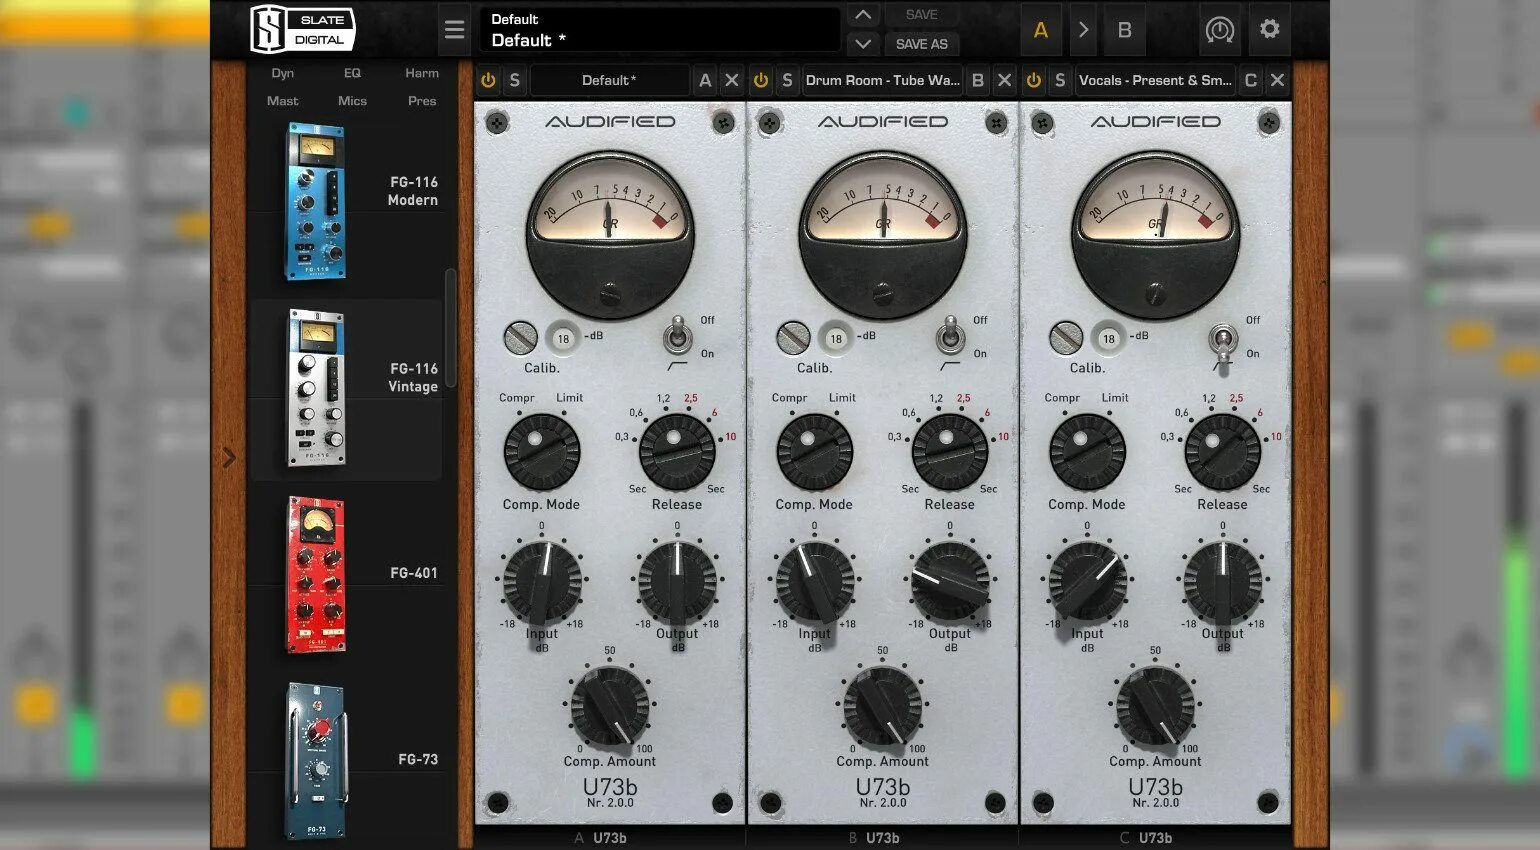Click the SAVE AS button
The width and height of the screenshot is (1540, 850).
(921, 44)
